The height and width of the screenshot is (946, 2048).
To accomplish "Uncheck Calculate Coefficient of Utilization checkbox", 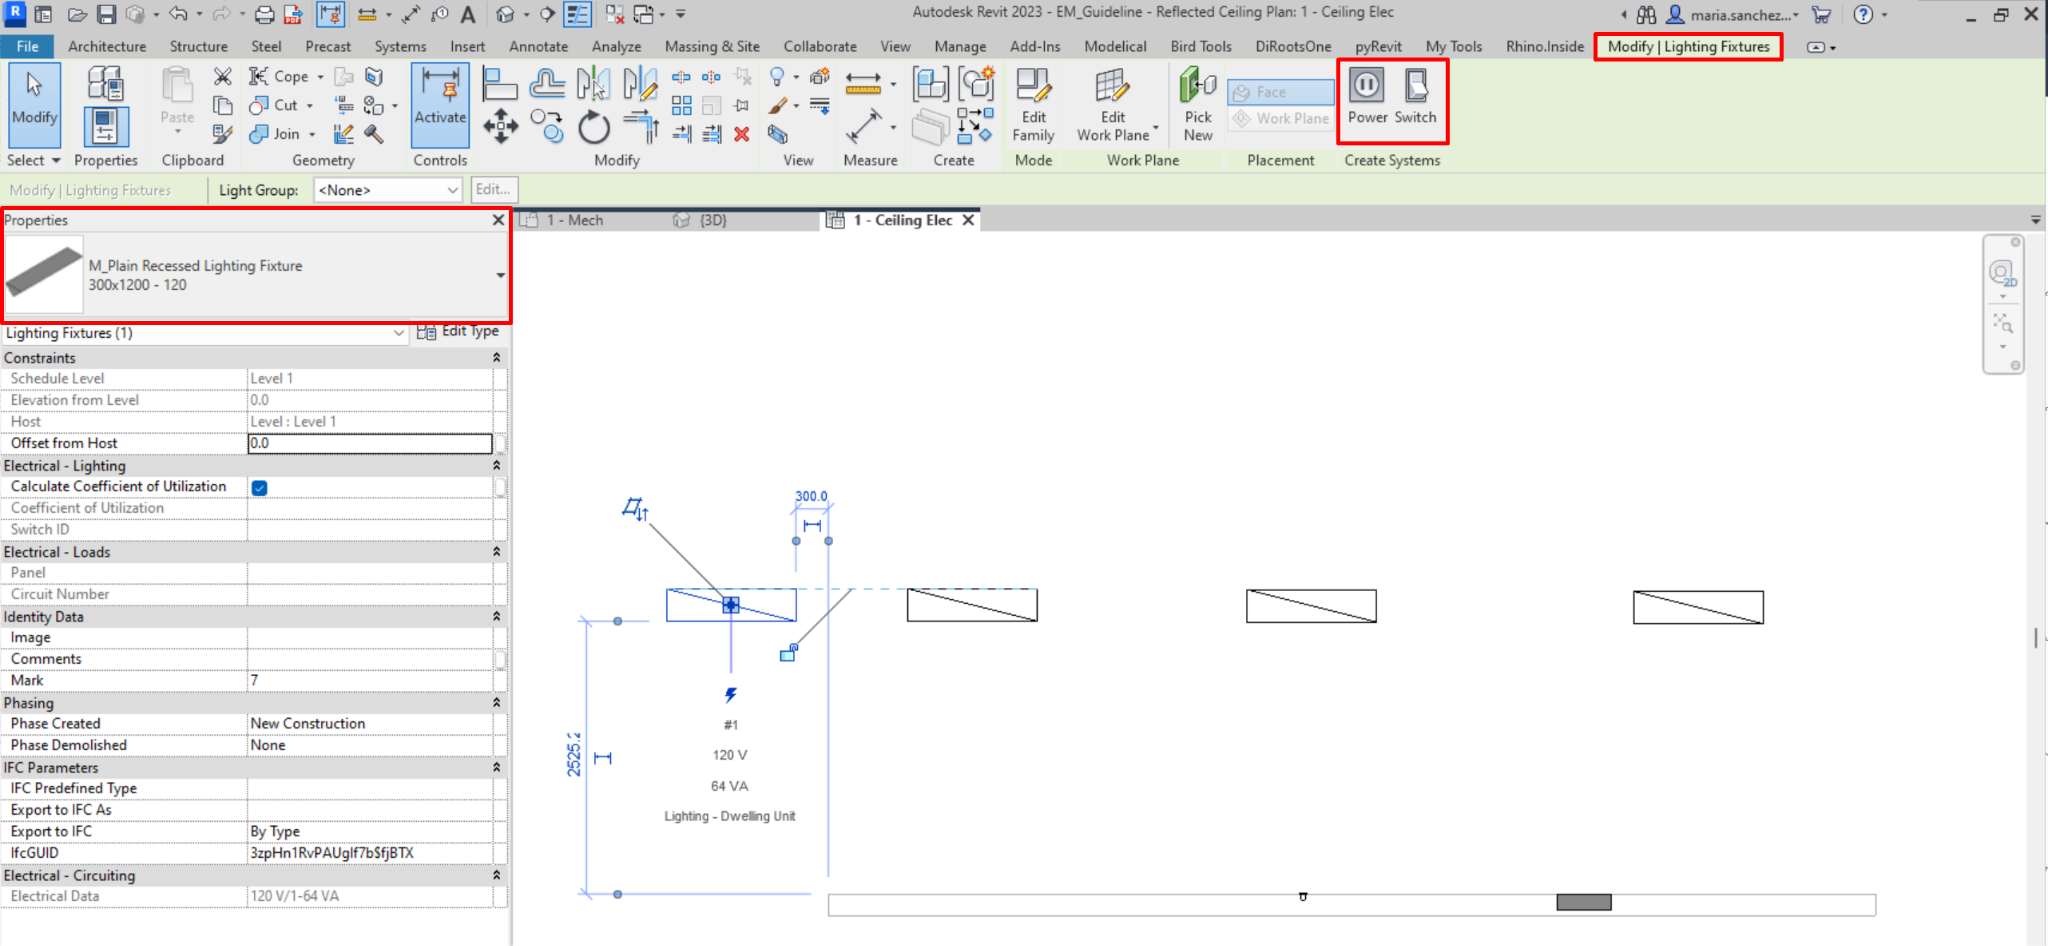I will pos(259,488).
